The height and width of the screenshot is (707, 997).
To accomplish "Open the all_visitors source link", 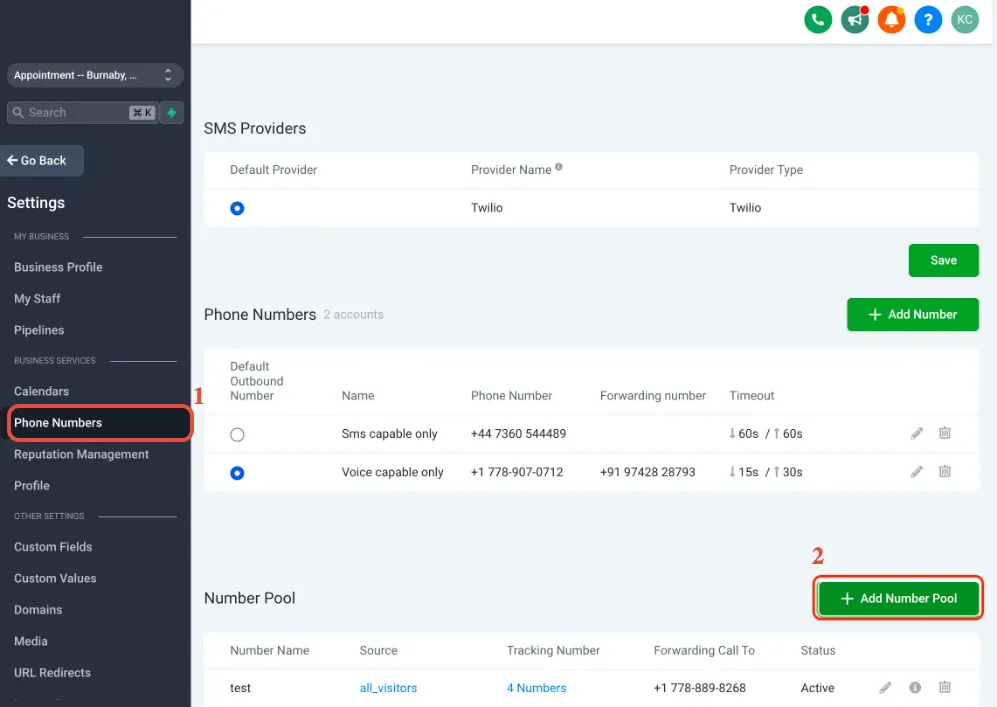I will click(x=388, y=687).
